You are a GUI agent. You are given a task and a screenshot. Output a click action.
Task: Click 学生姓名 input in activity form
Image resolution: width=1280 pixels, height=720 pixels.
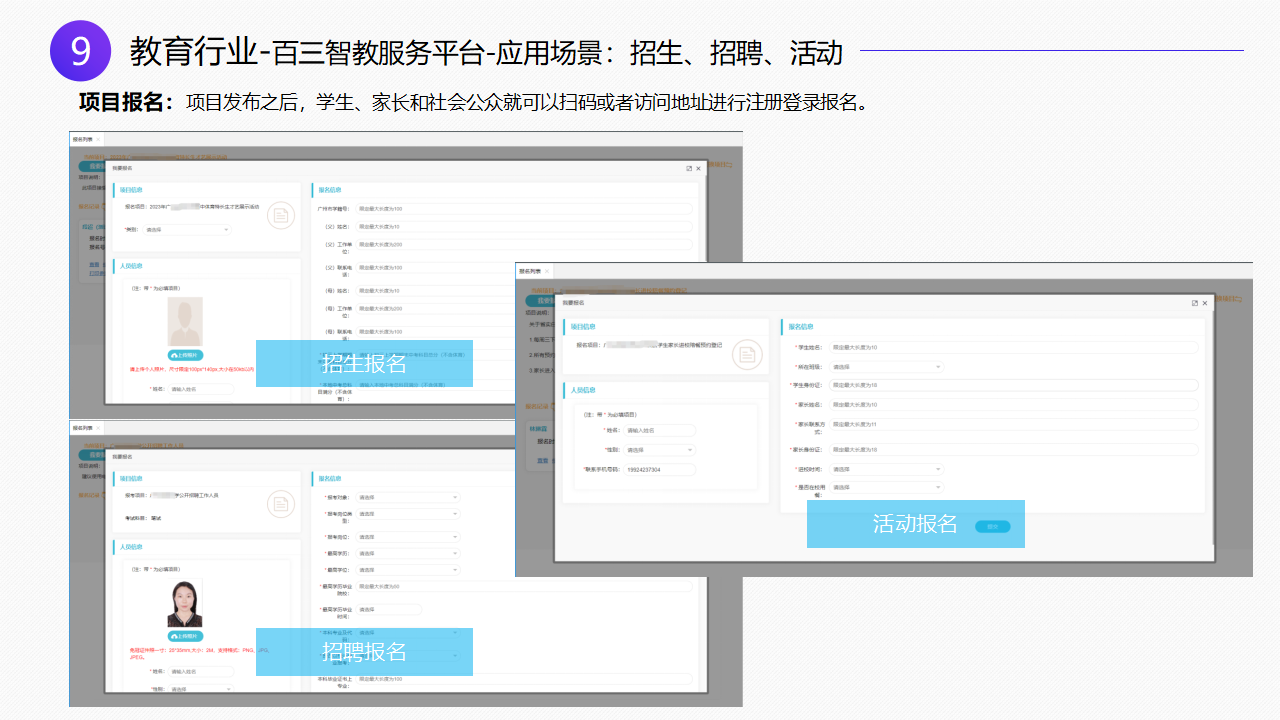(x=1014, y=347)
